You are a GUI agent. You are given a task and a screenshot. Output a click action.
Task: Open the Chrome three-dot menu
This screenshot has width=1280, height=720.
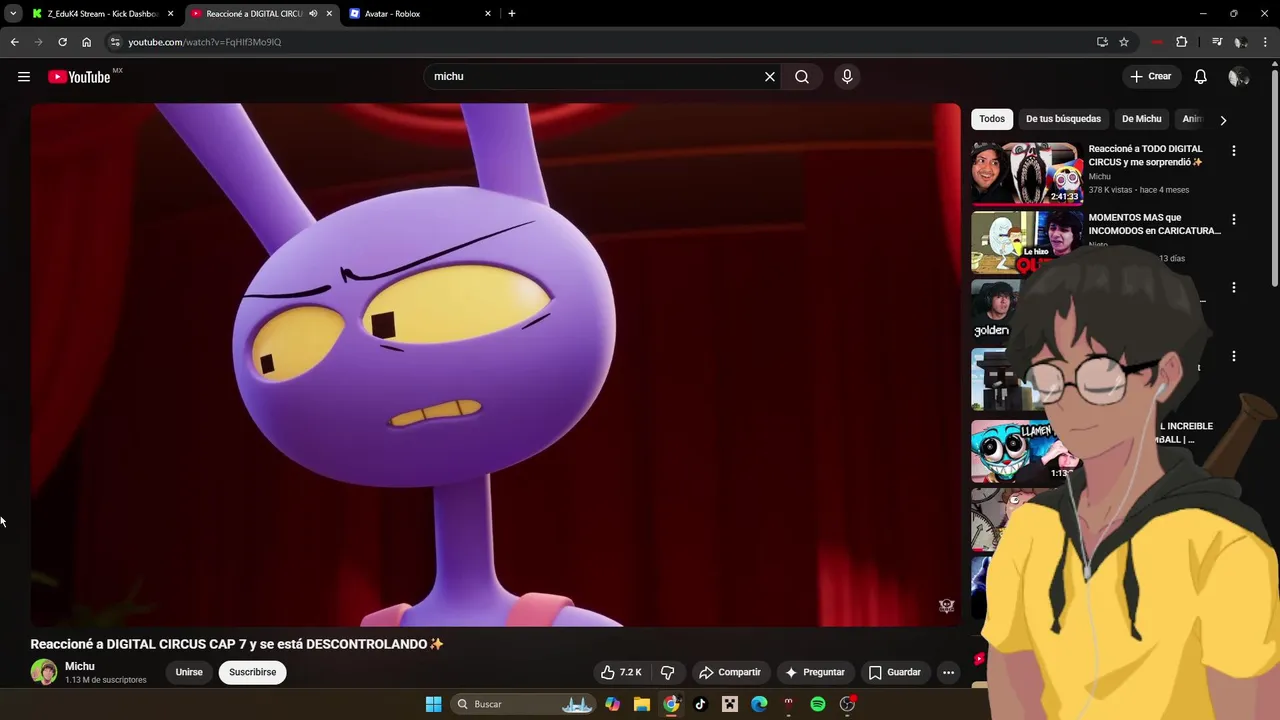point(1265,42)
